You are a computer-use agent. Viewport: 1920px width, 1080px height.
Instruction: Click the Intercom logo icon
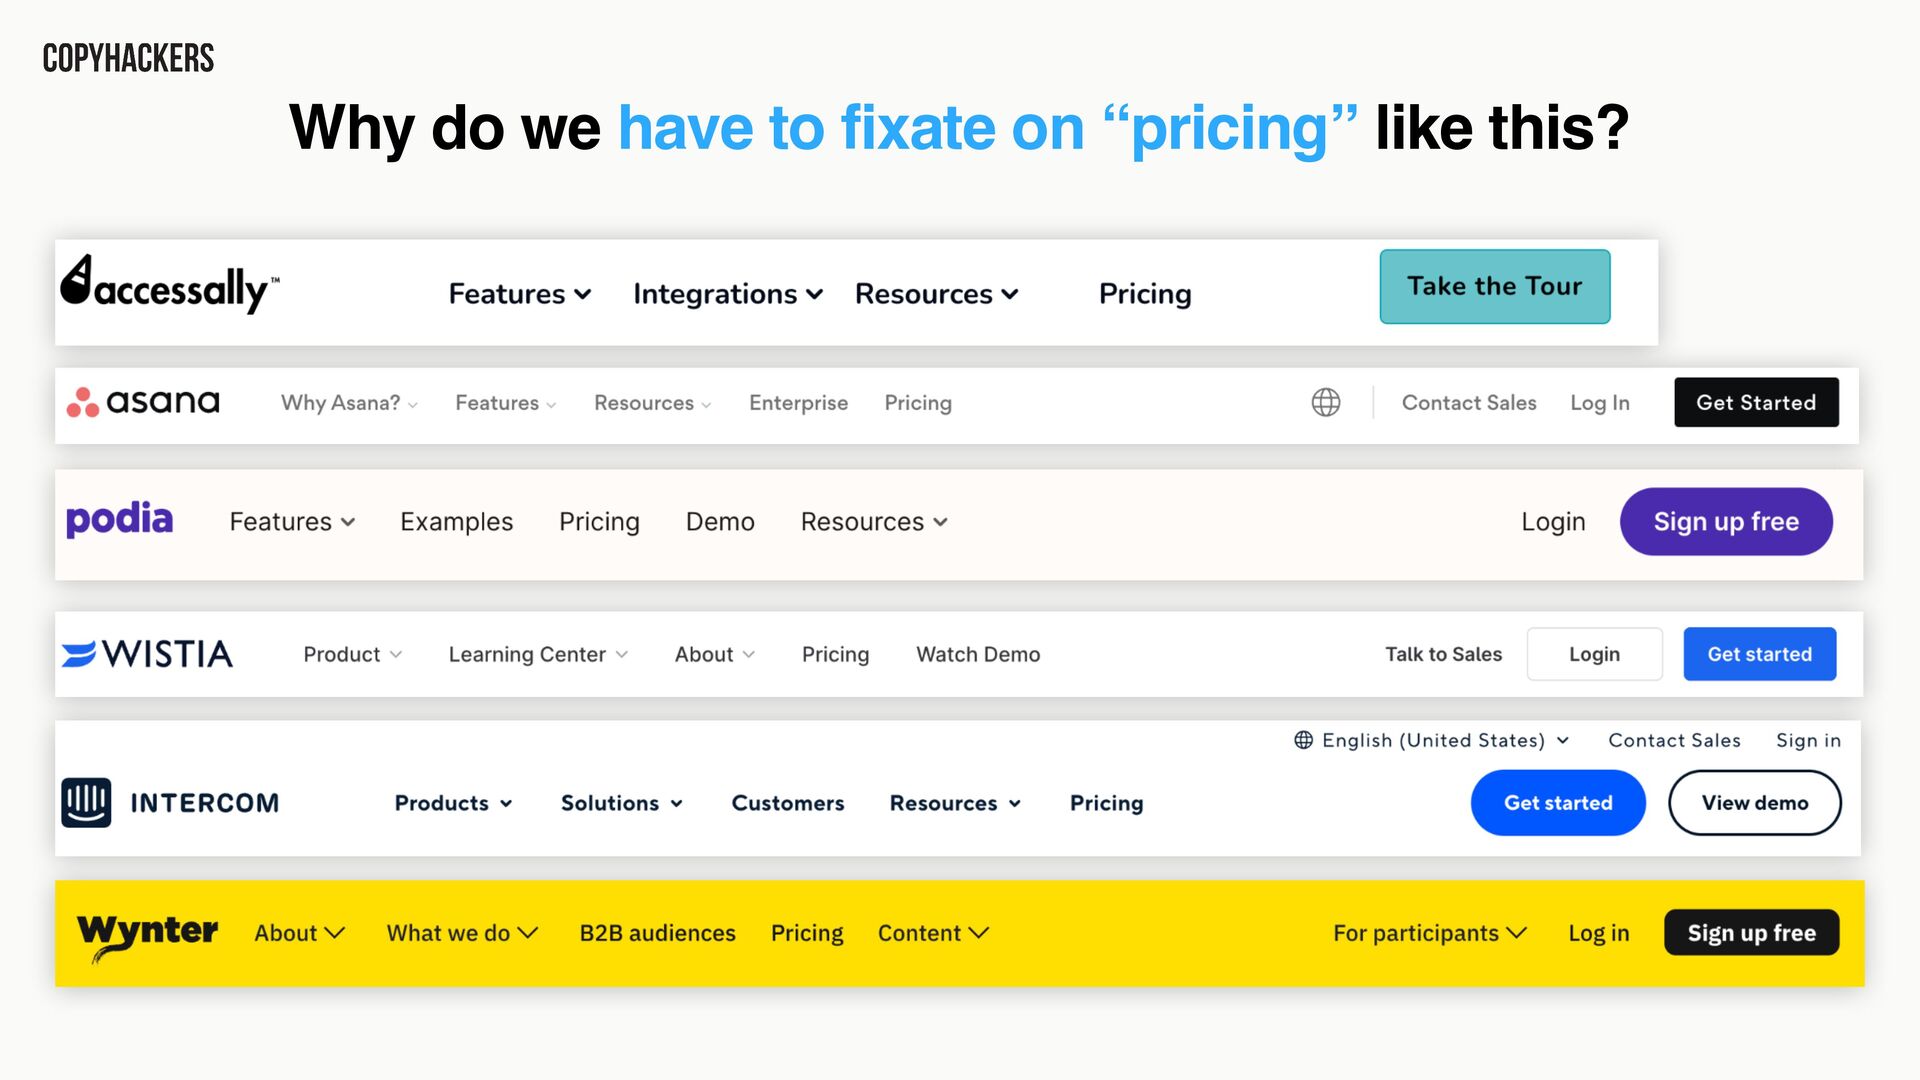point(86,803)
